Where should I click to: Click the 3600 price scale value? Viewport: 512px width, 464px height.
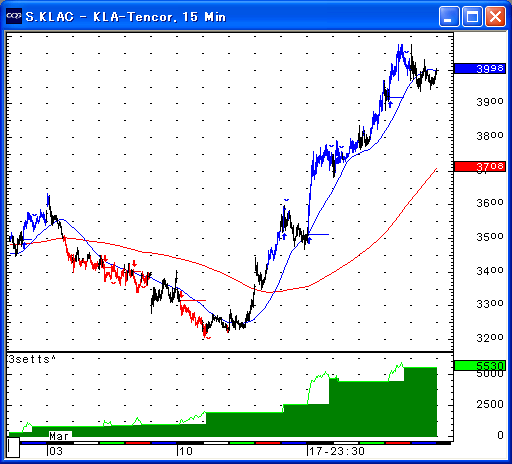490,203
